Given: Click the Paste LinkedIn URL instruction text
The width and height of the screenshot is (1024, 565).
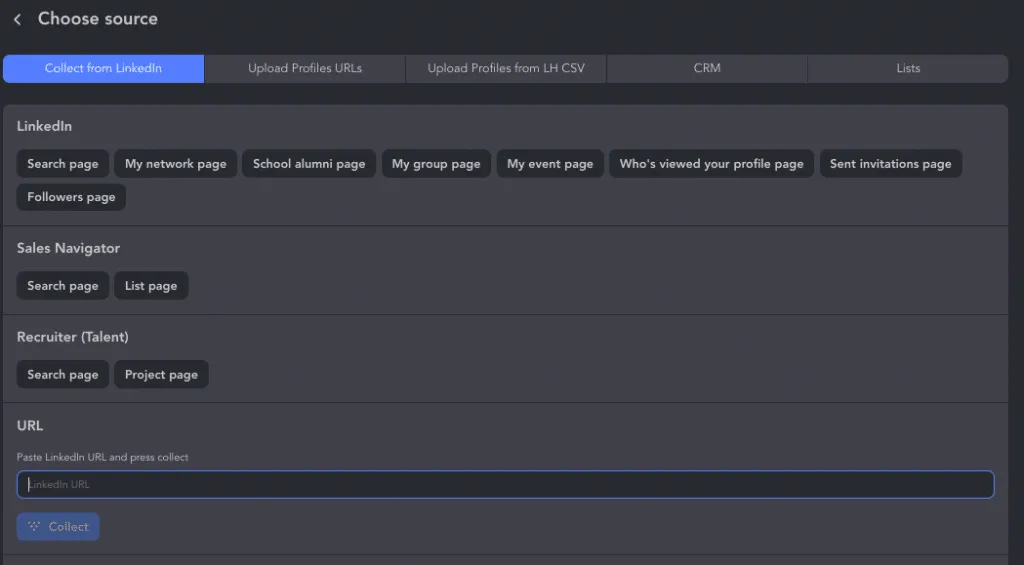Looking at the screenshot, I should click(103, 457).
